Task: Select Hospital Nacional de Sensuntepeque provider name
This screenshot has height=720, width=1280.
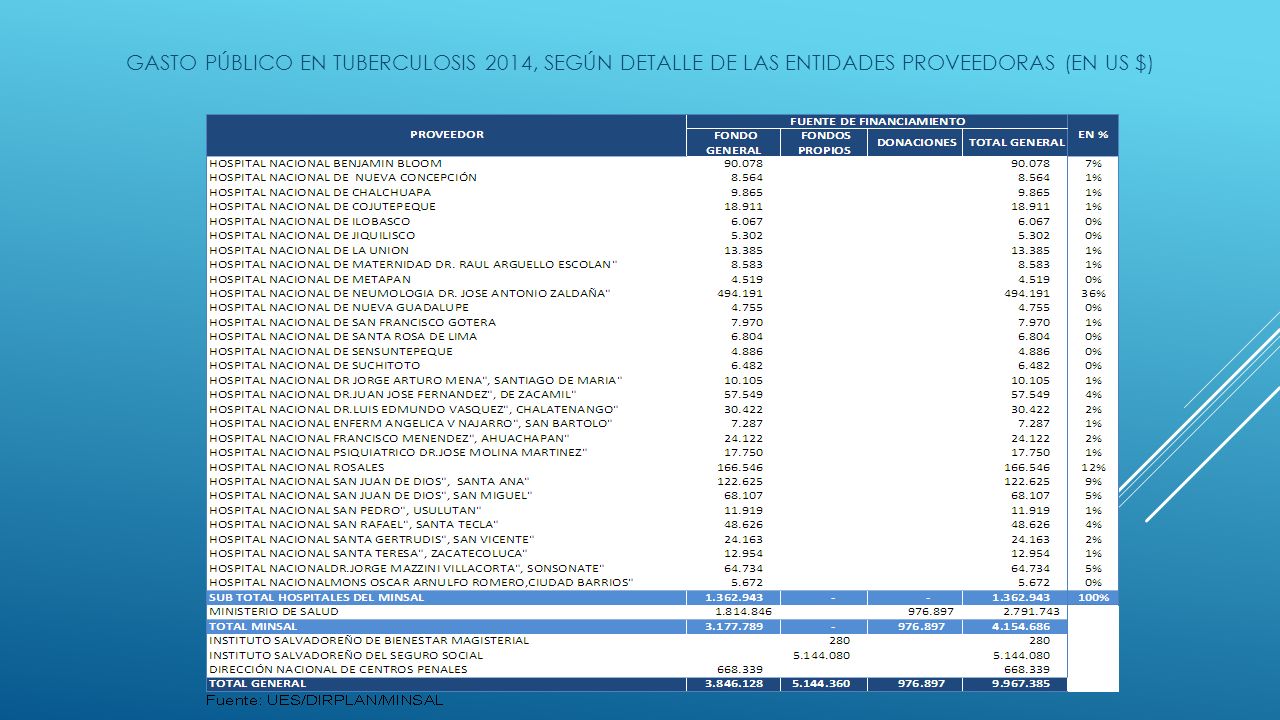Action: point(331,351)
